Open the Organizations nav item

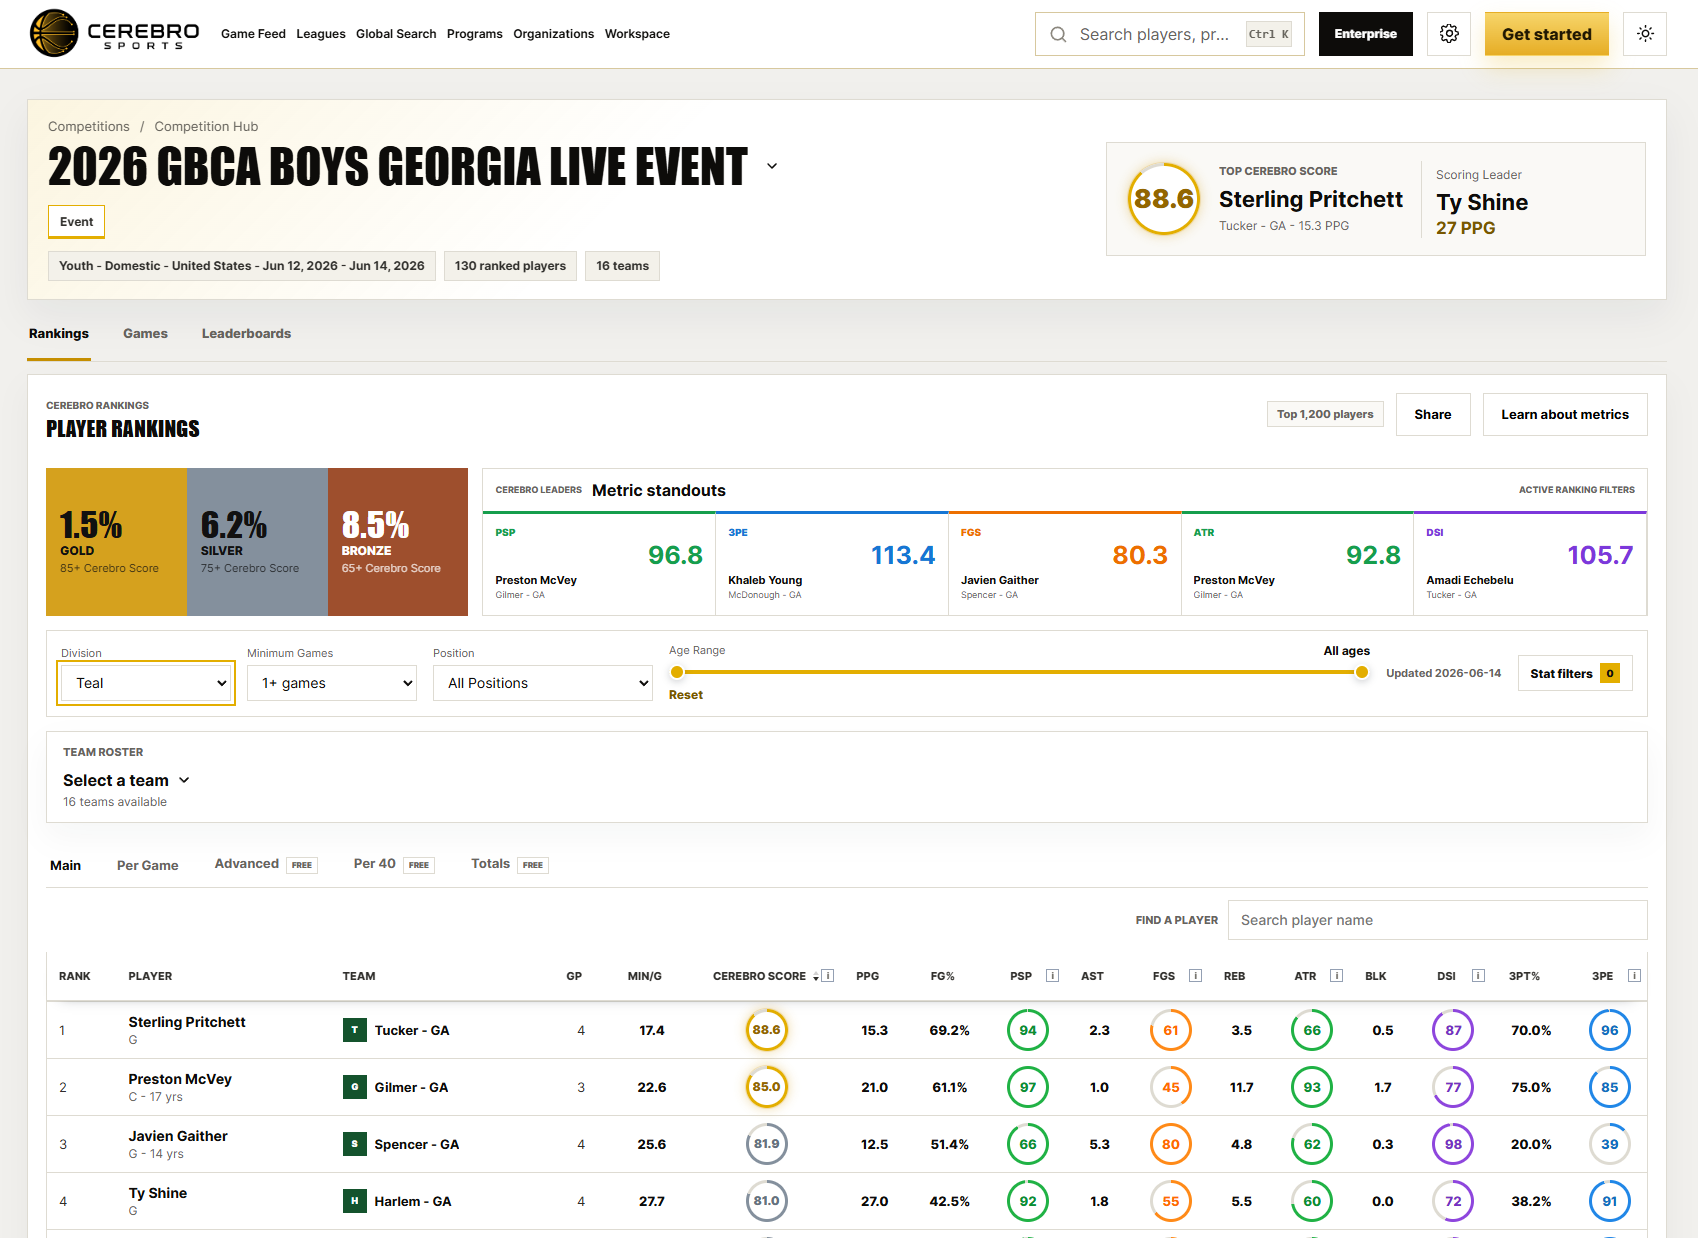click(x=554, y=34)
